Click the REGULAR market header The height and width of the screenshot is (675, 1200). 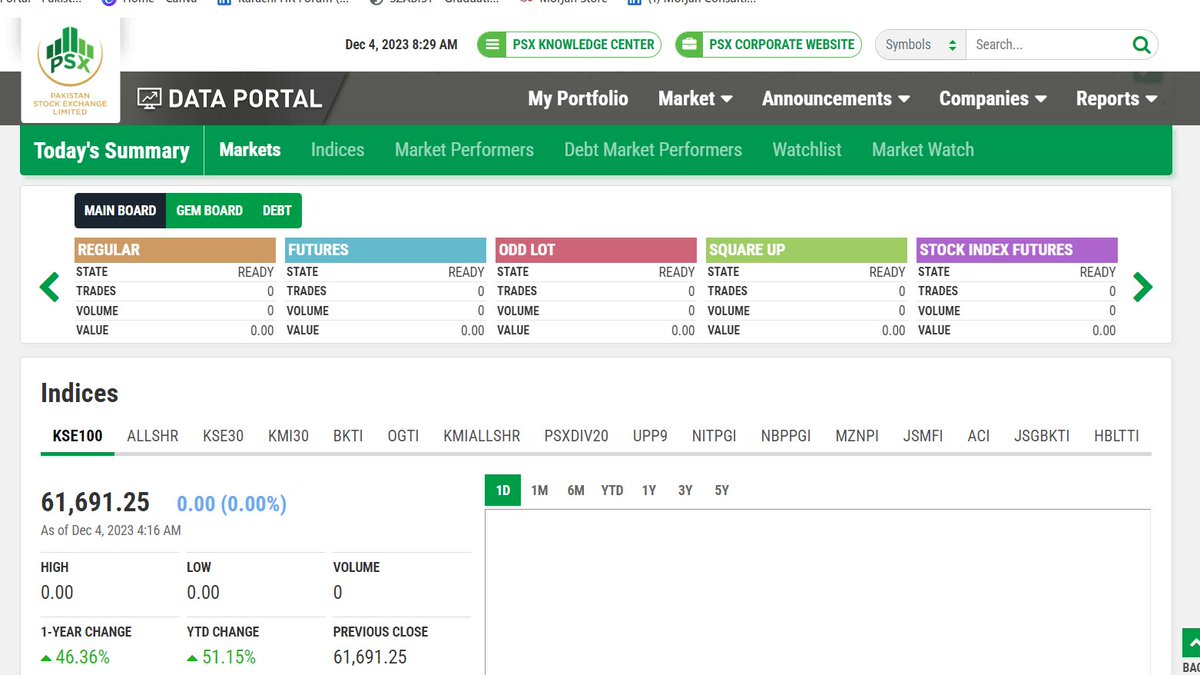pyautogui.click(x=175, y=250)
